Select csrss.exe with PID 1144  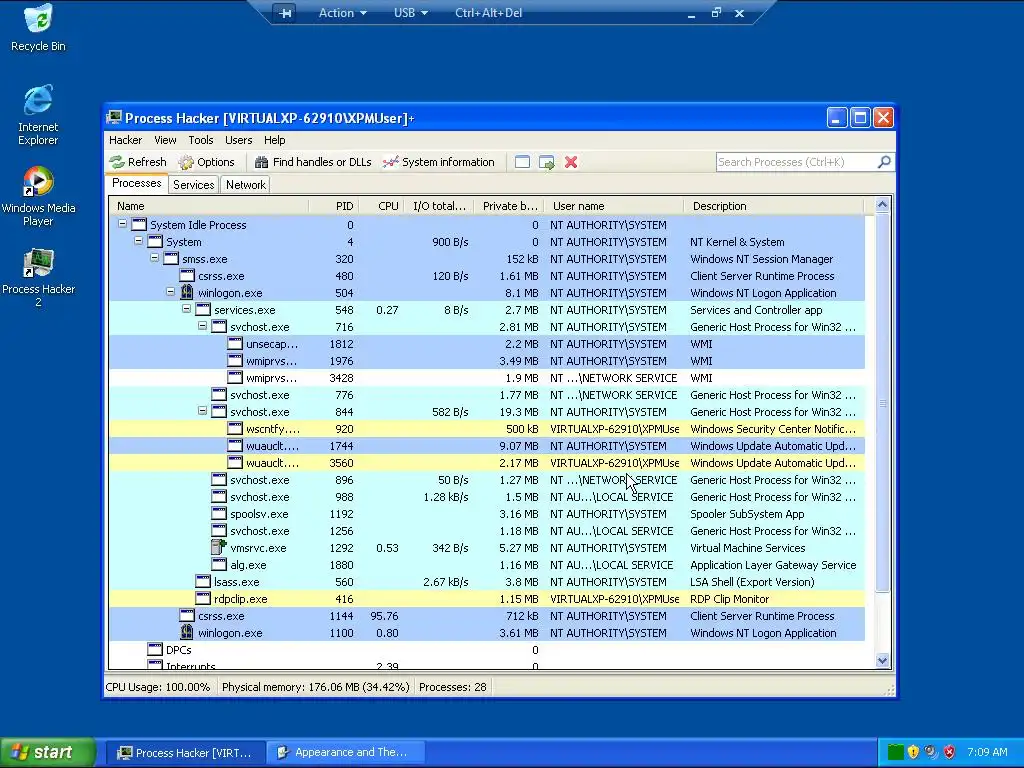tap(487, 616)
